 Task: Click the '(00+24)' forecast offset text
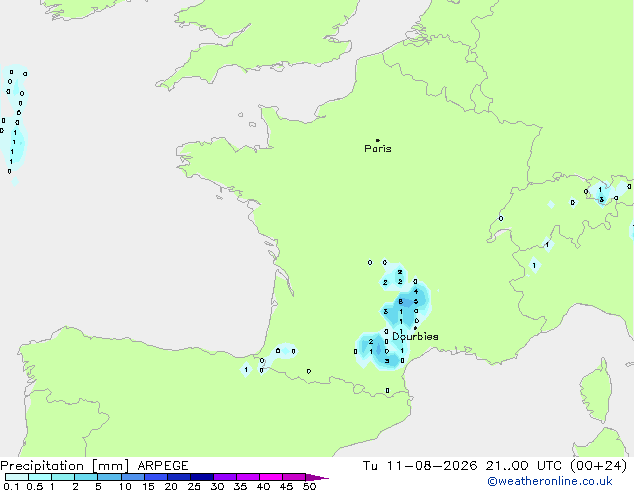point(599,466)
